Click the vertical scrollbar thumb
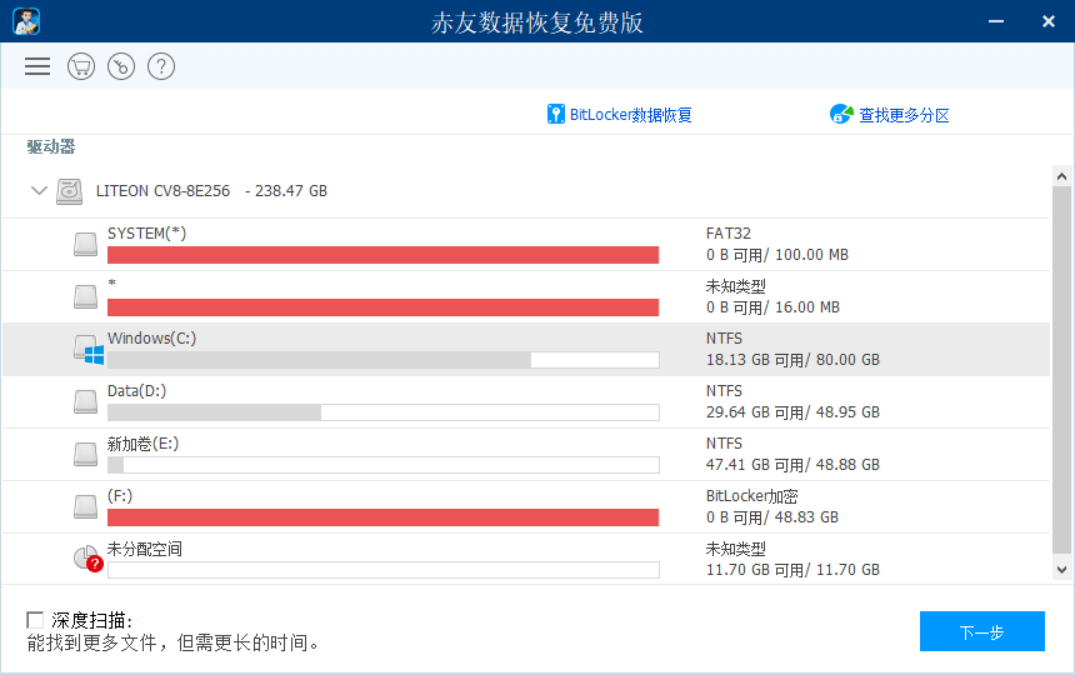1075x675 pixels. [1061, 370]
